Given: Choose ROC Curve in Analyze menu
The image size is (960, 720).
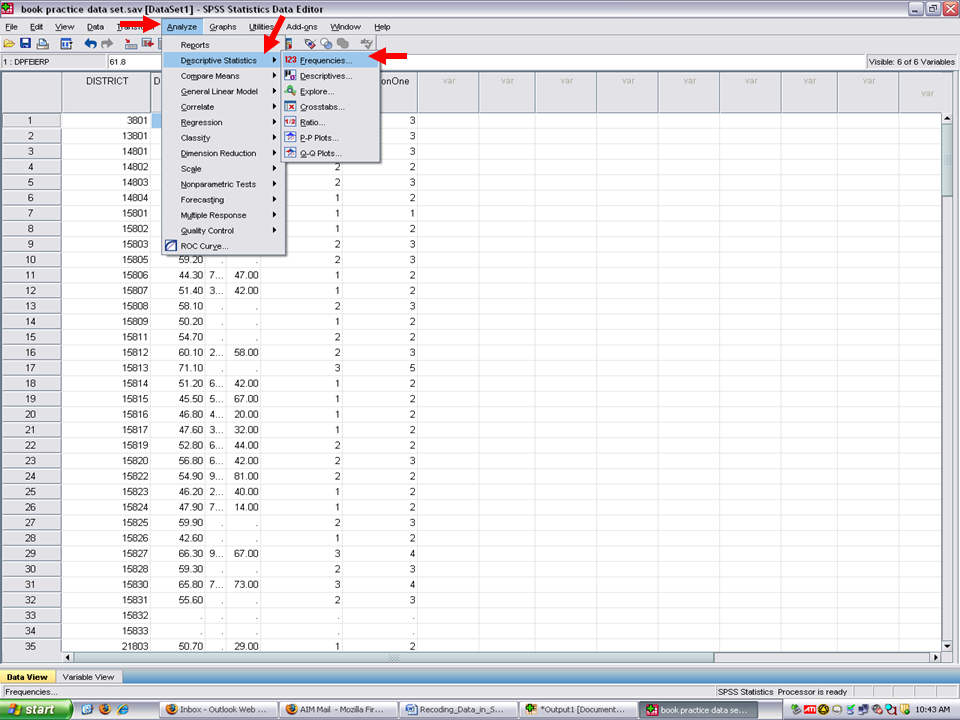Looking at the screenshot, I should point(204,246).
